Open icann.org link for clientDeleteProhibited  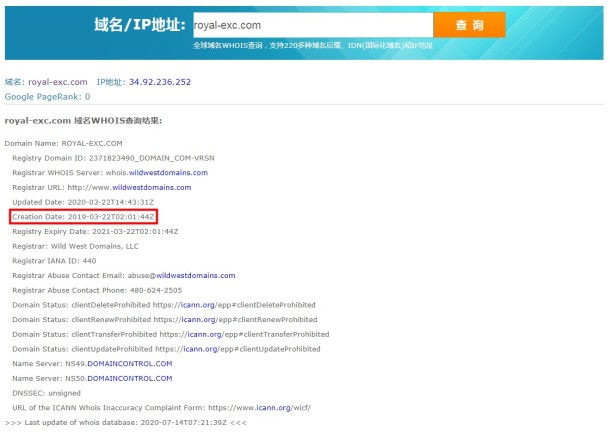(x=198, y=305)
